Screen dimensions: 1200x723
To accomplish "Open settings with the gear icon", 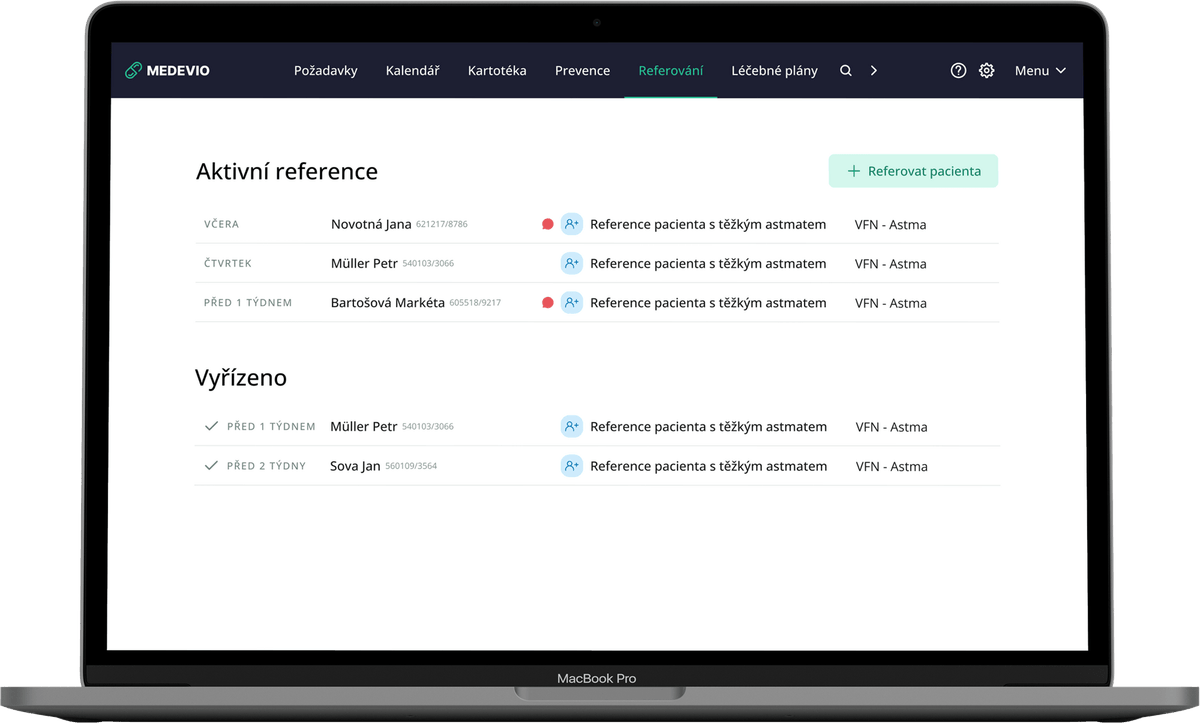I will pyautogui.click(x=987, y=71).
